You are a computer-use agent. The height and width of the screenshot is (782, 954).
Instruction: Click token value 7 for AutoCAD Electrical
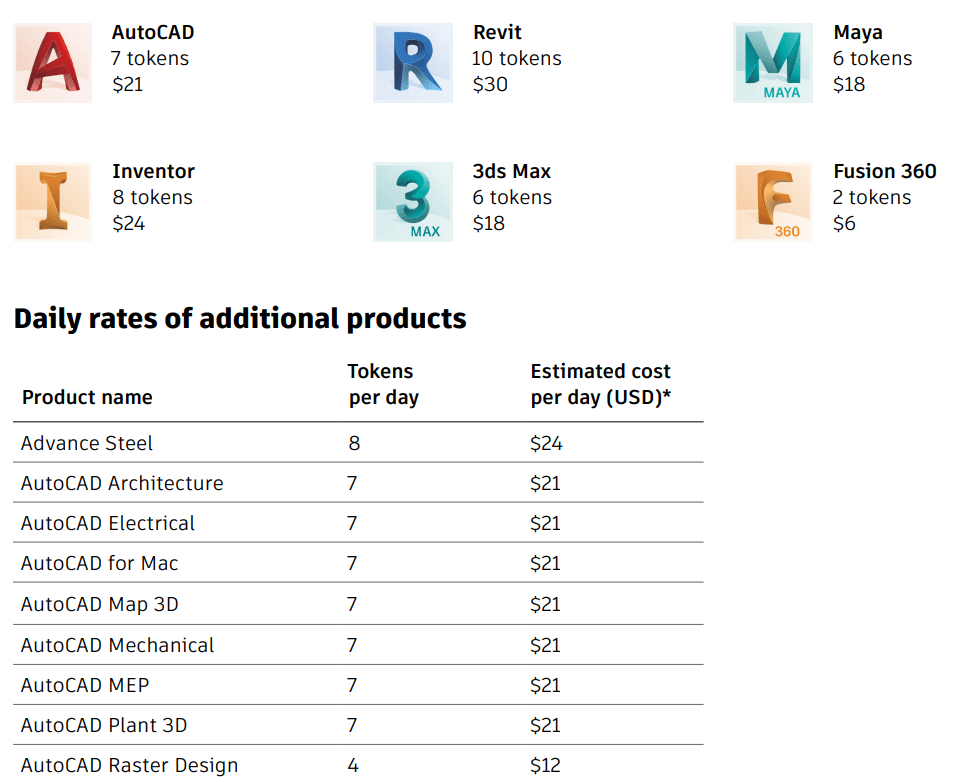[x=352, y=523]
